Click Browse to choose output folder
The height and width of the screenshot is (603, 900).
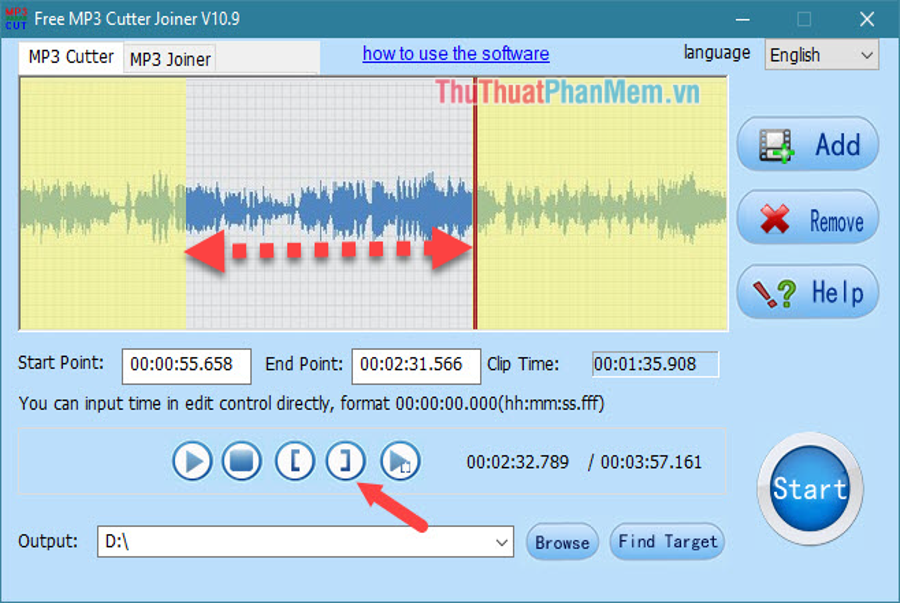click(561, 542)
